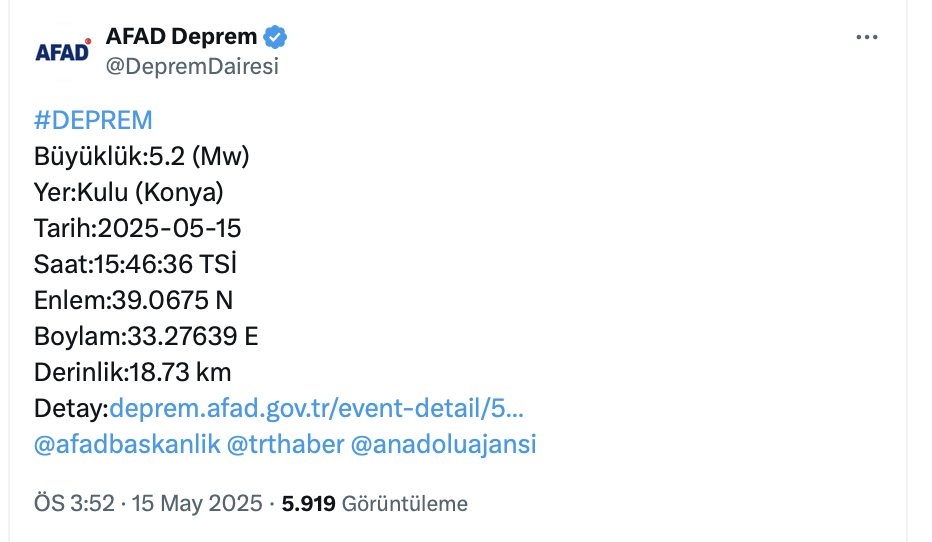Open the AFAD Deprem display name

tap(181, 37)
